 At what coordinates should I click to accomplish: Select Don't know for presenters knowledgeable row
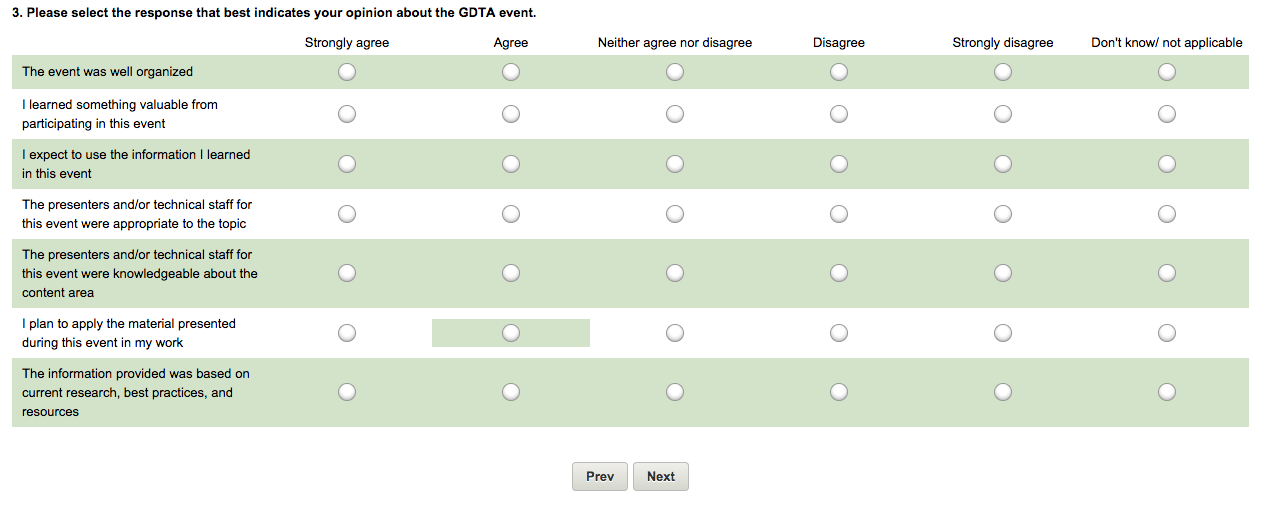tap(1167, 273)
